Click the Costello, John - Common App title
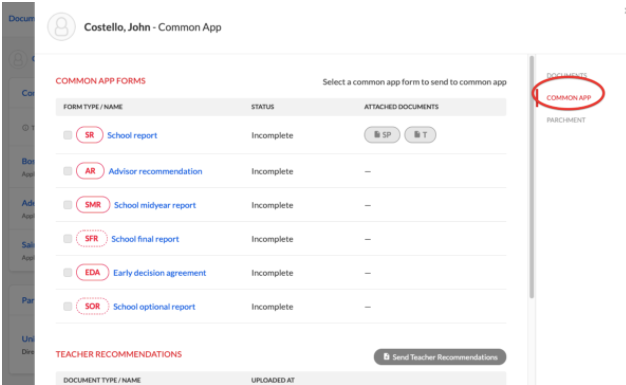This screenshot has height=385, width=626. (153, 27)
